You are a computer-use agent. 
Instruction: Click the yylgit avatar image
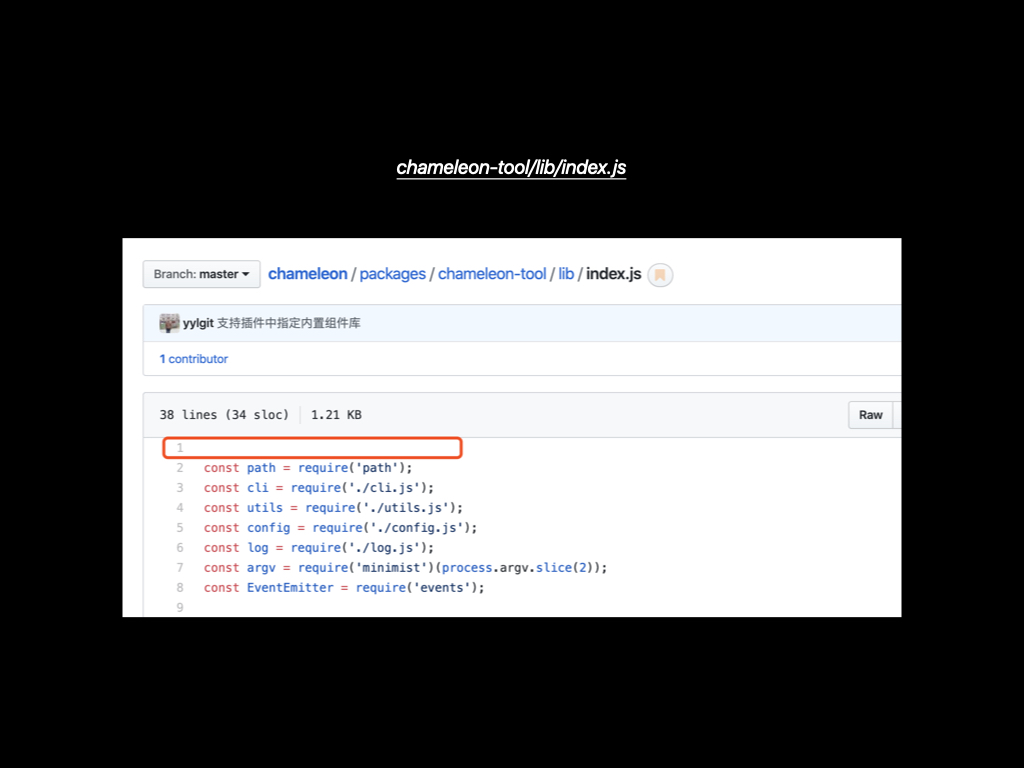click(169, 323)
